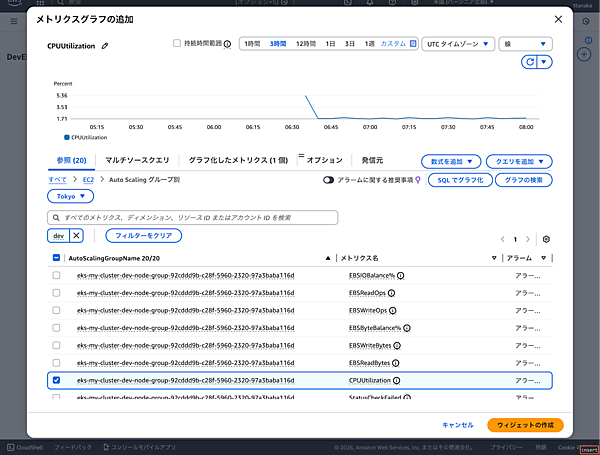Remove the dev filter tag
The image size is (600, 455).
76,236
